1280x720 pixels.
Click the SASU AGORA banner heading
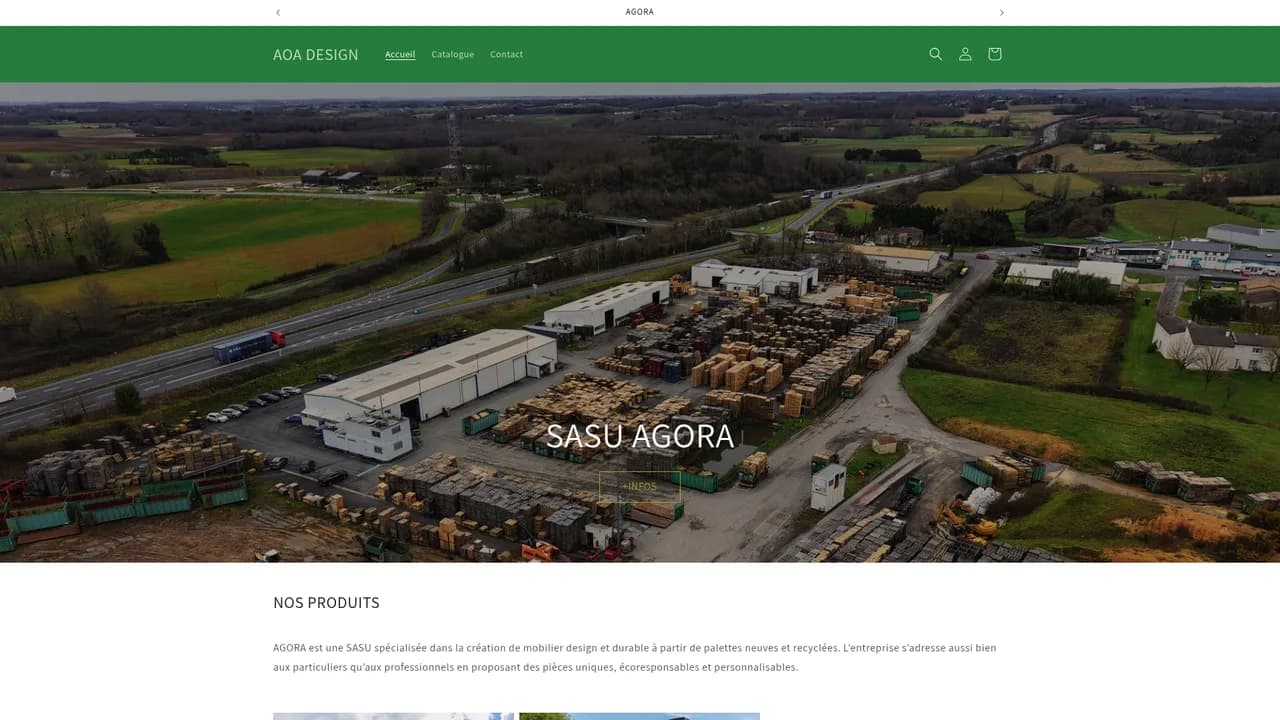pyautogui.click(x=640, y=436)
